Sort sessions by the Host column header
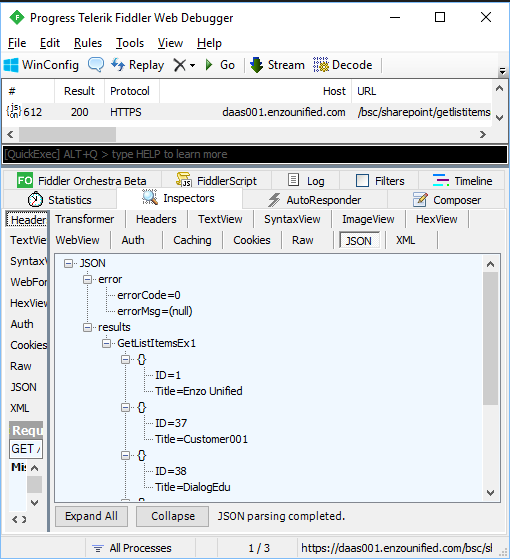This screenshot has width=510, height=559. (x=256, y=91)
